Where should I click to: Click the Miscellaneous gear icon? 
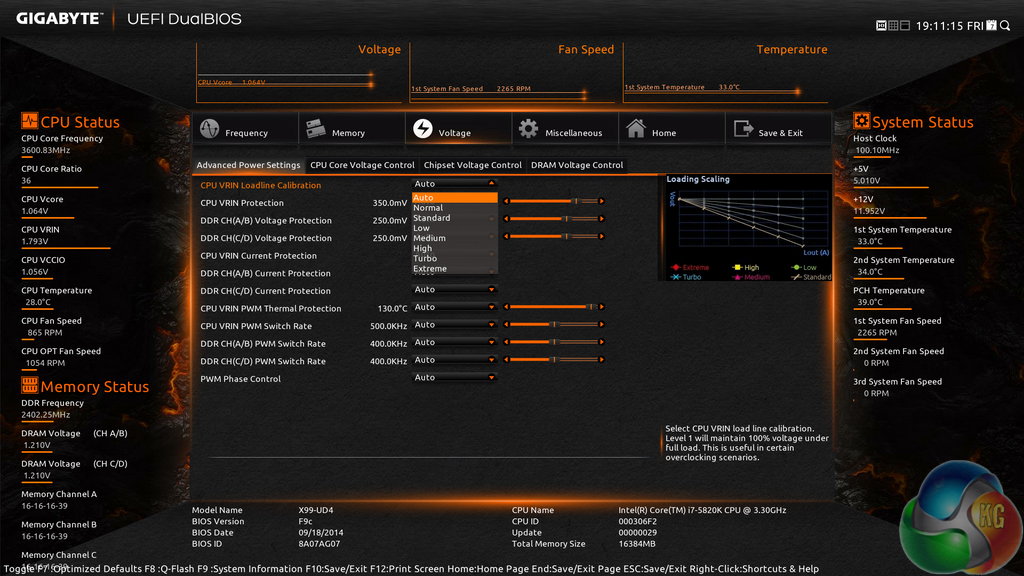pos(528,130)
